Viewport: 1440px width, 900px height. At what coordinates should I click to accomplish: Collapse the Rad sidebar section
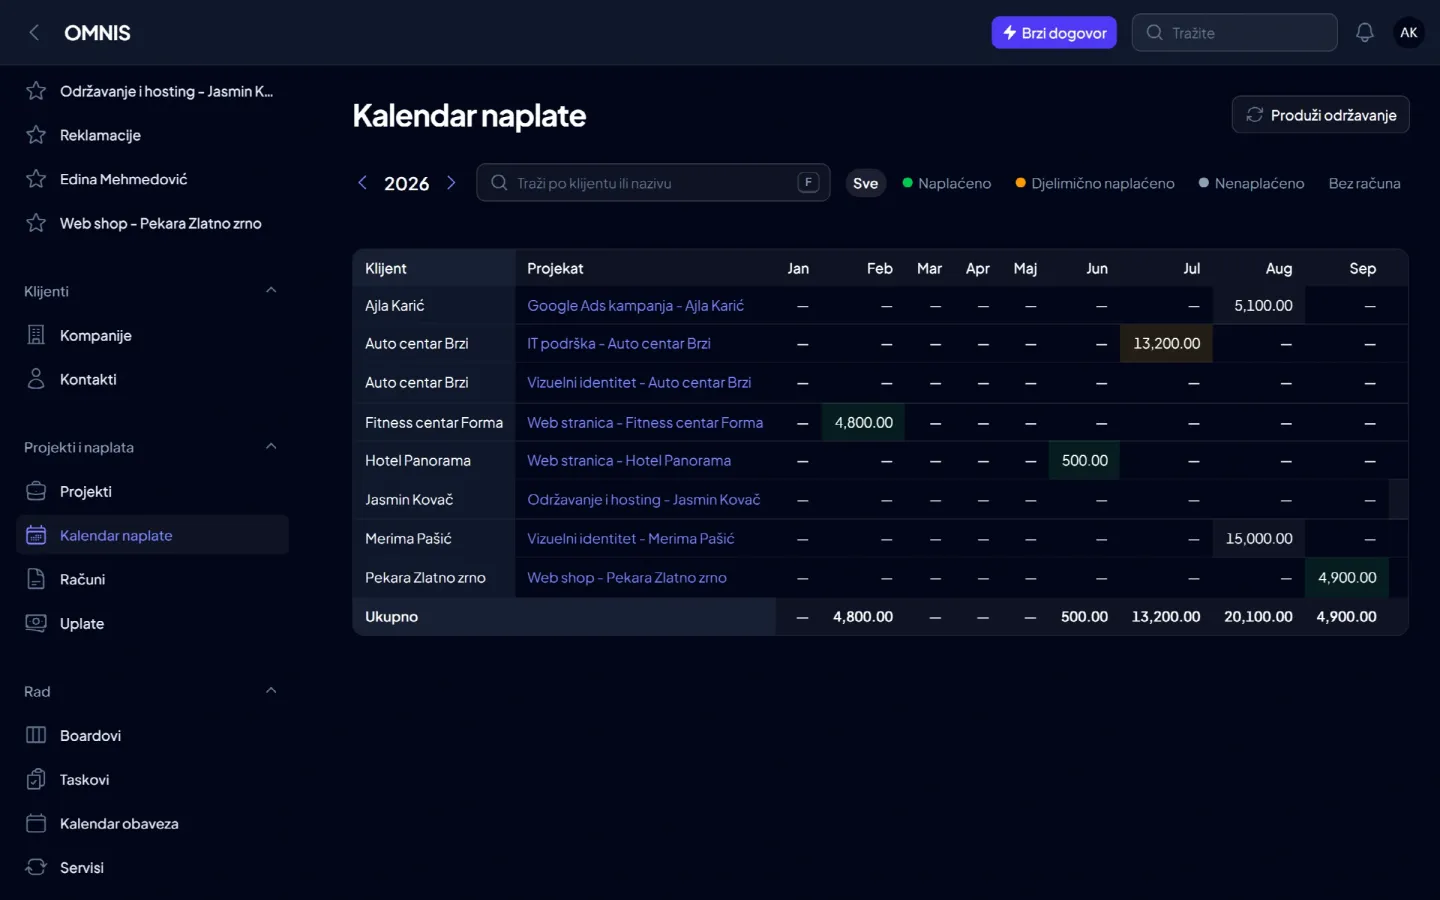[271, 691]
